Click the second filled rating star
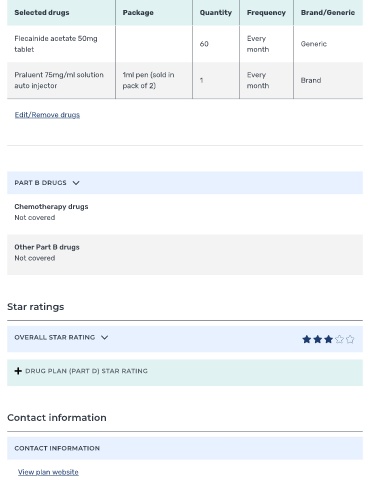 [317, 339]
